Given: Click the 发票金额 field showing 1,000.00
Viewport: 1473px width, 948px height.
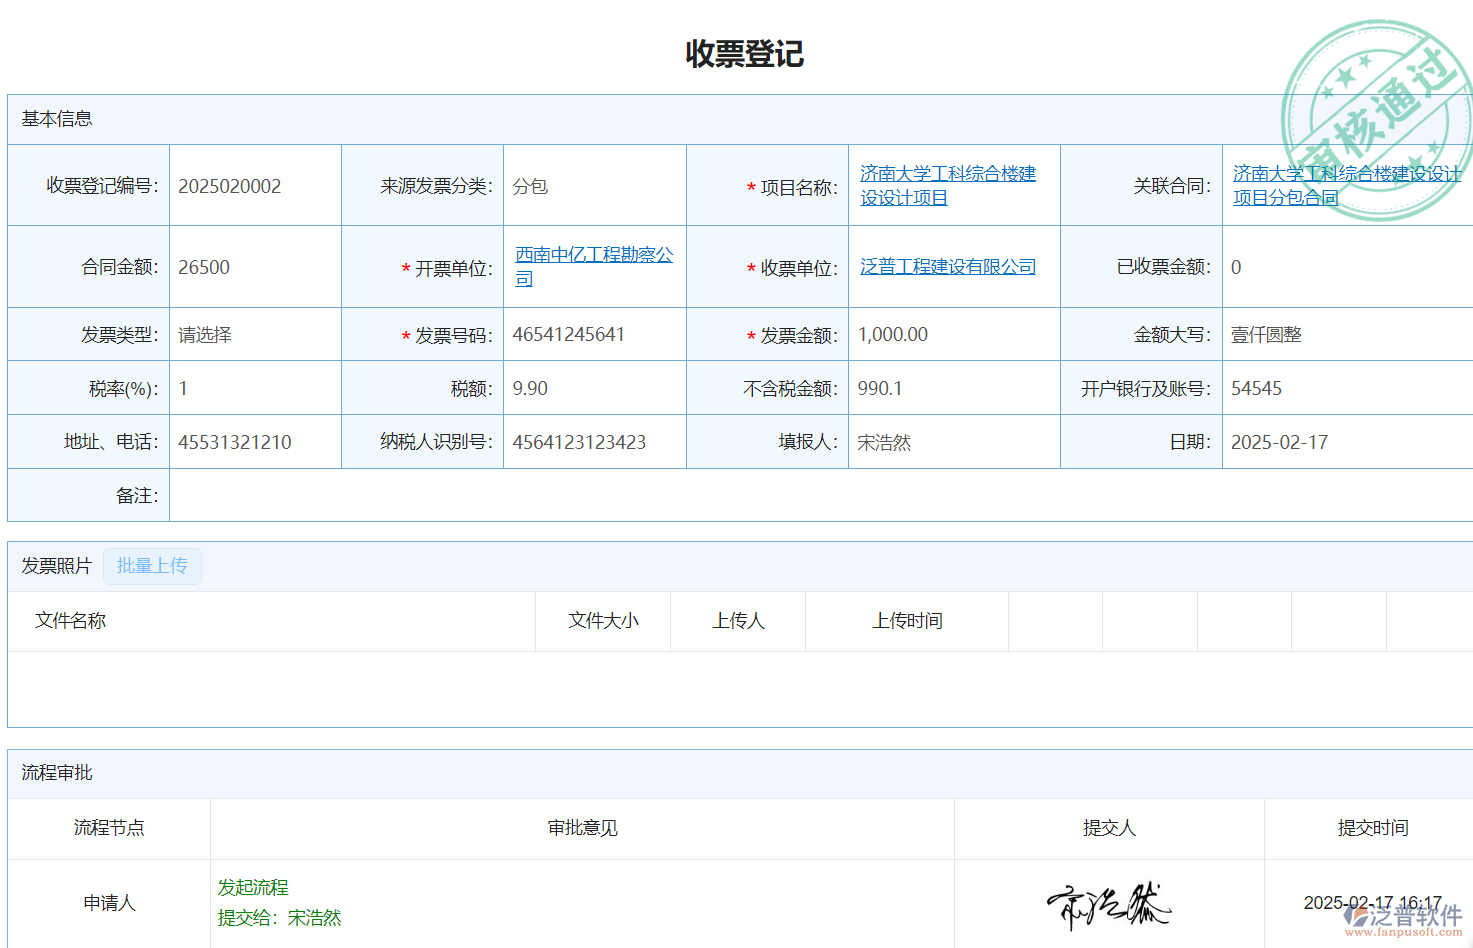Looking at the screenshot, I should [892, 335].
